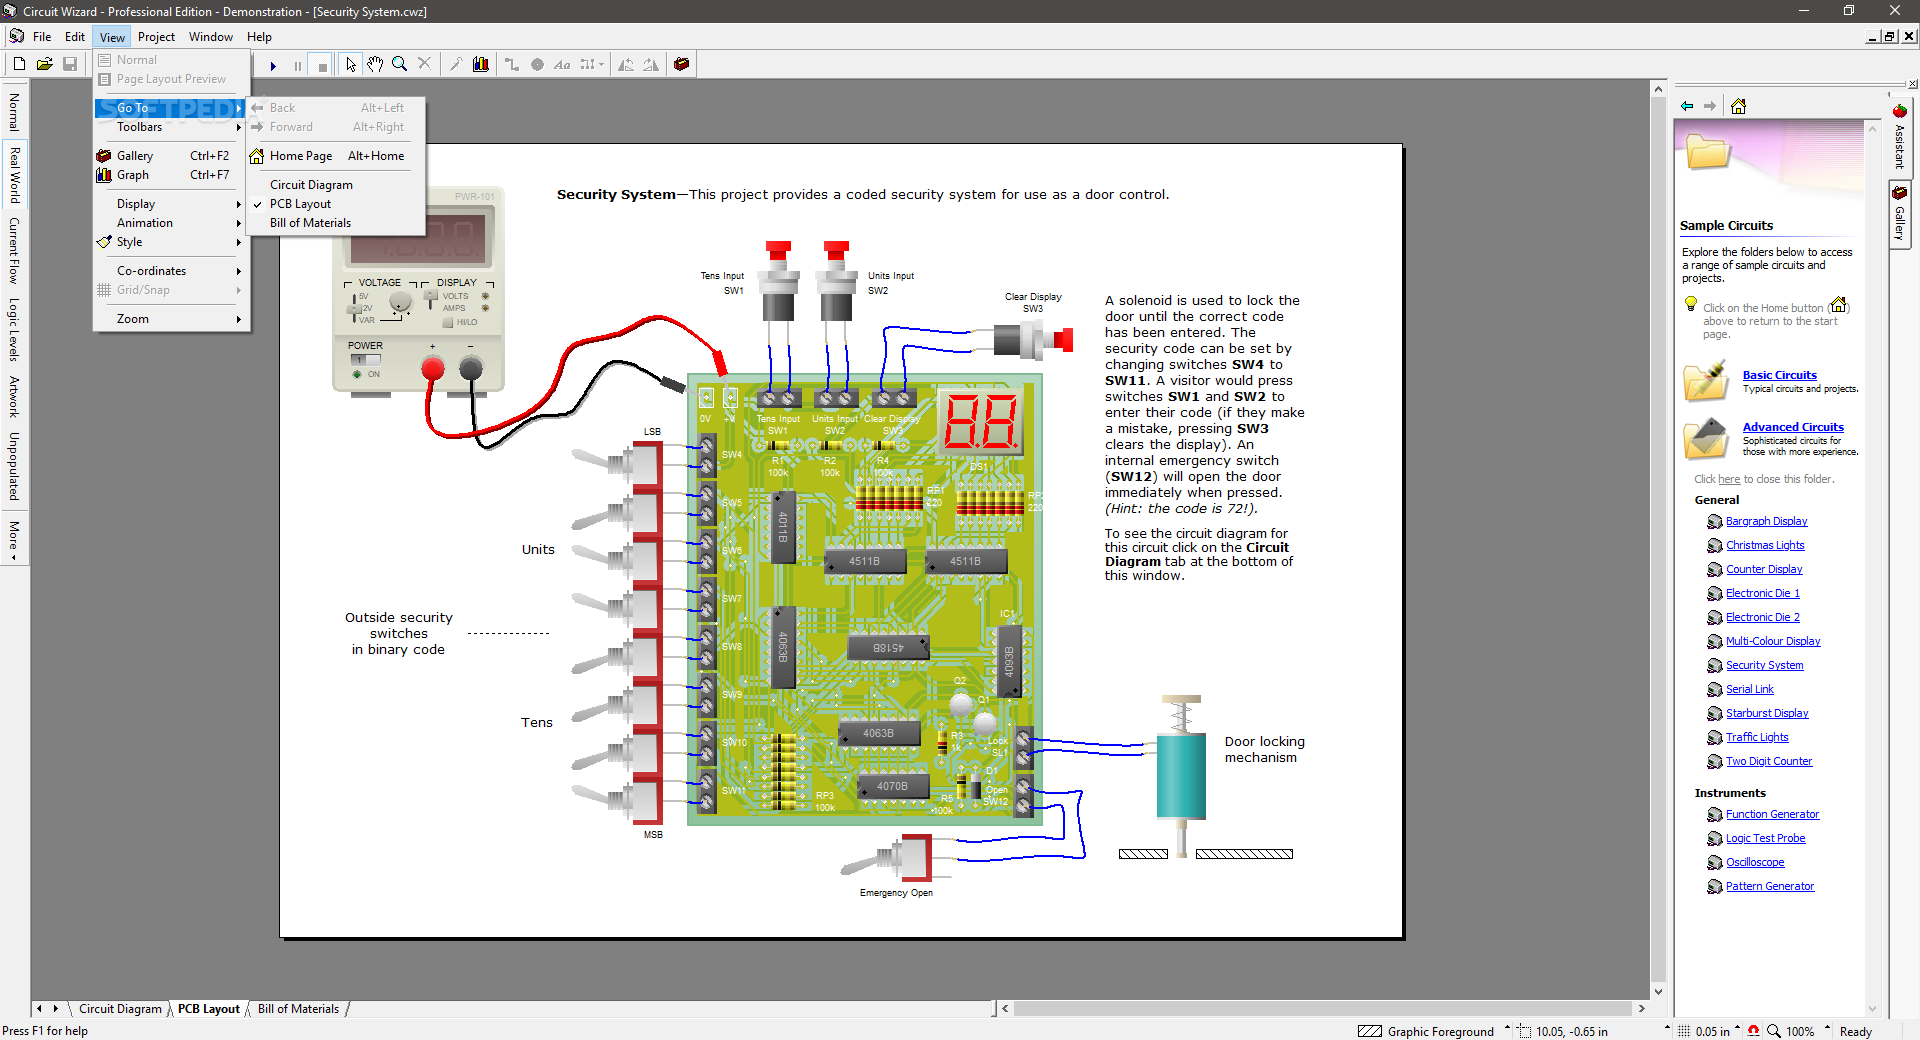Screen dimensions: 1920x1040
Task: Open the Gallery side panel tab
Action: pyautogui.click(x=1900, y=215)
